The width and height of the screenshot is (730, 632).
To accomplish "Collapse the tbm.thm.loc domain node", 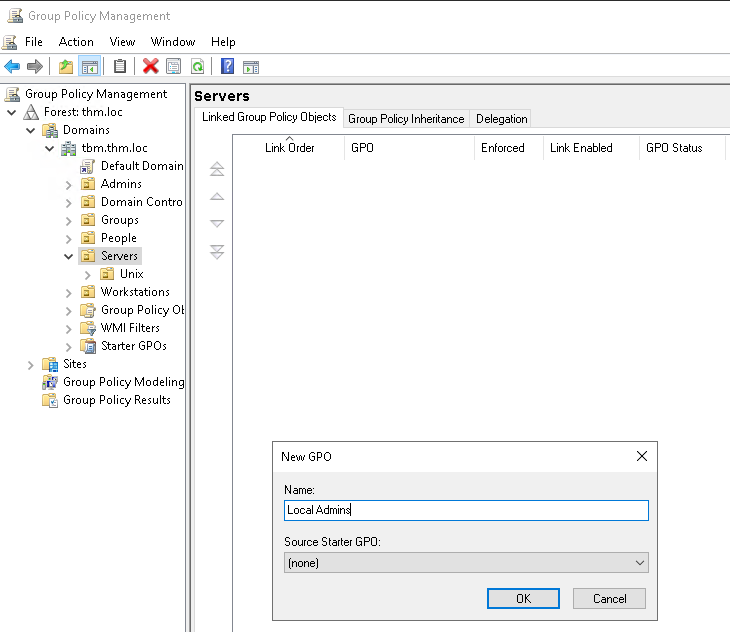I will click(x=49, y=148).
